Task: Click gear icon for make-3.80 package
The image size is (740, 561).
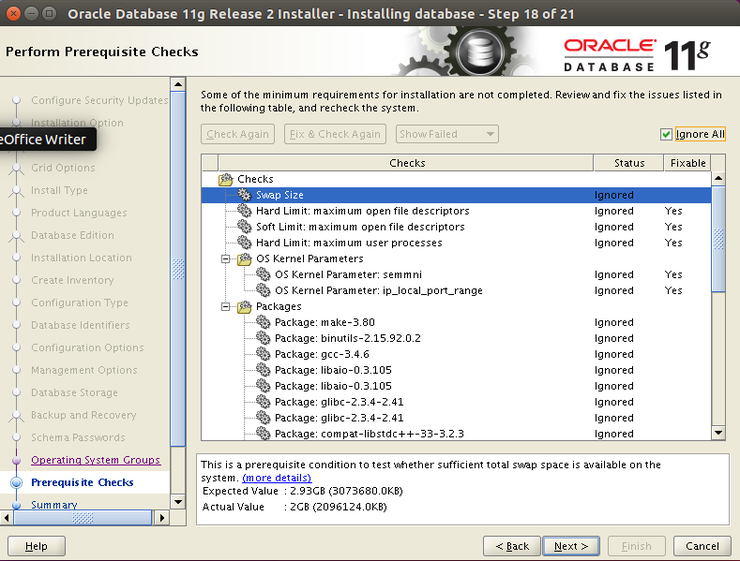Action: (263, 322)
